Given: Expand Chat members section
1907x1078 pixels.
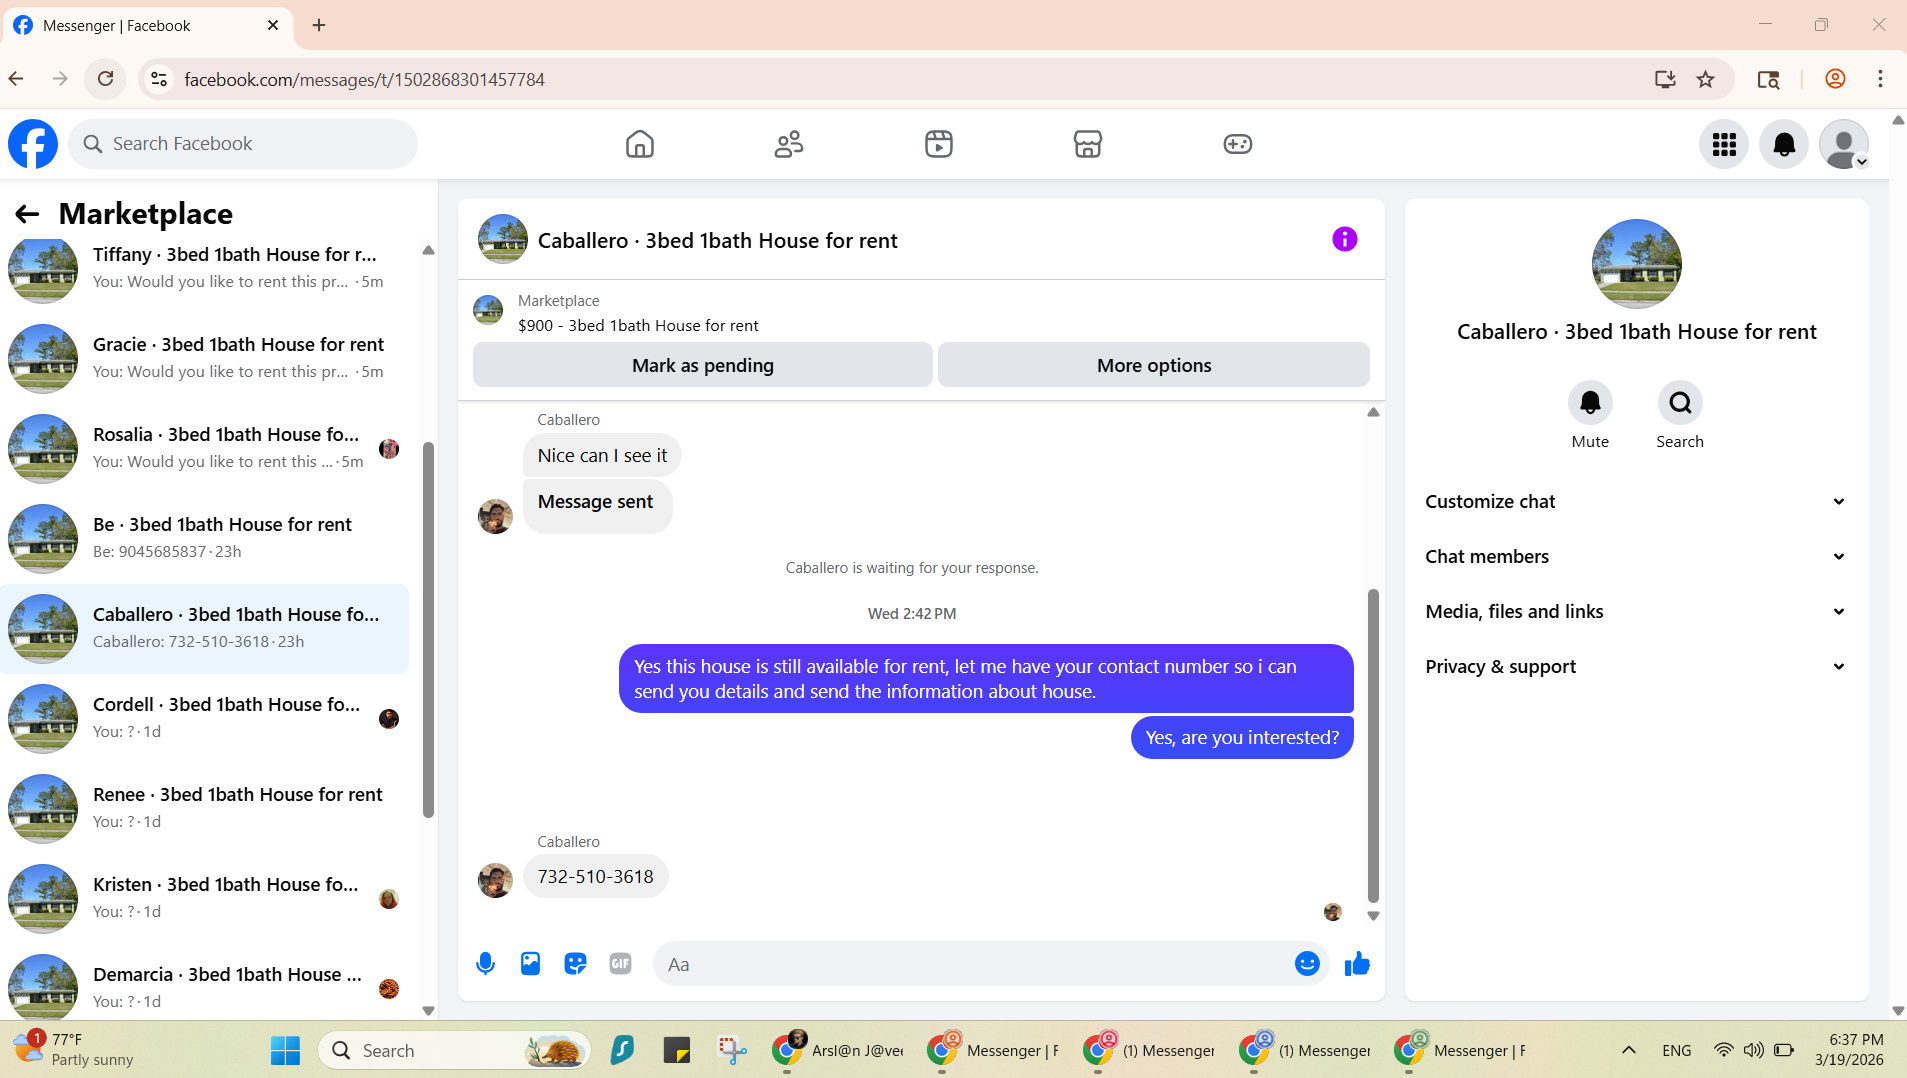Looking at the screenshot, I should pos(1636,557).
